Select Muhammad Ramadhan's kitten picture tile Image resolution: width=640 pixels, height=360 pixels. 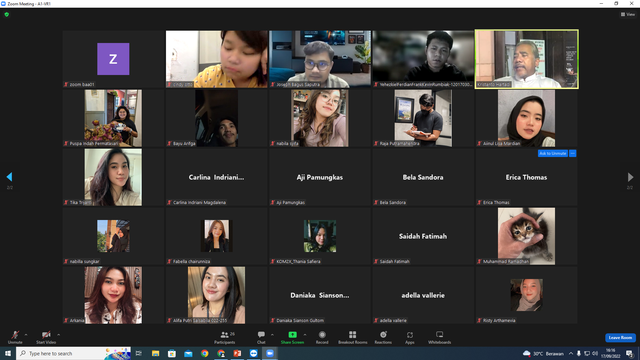pyautogui.click(x=527, y=236)
